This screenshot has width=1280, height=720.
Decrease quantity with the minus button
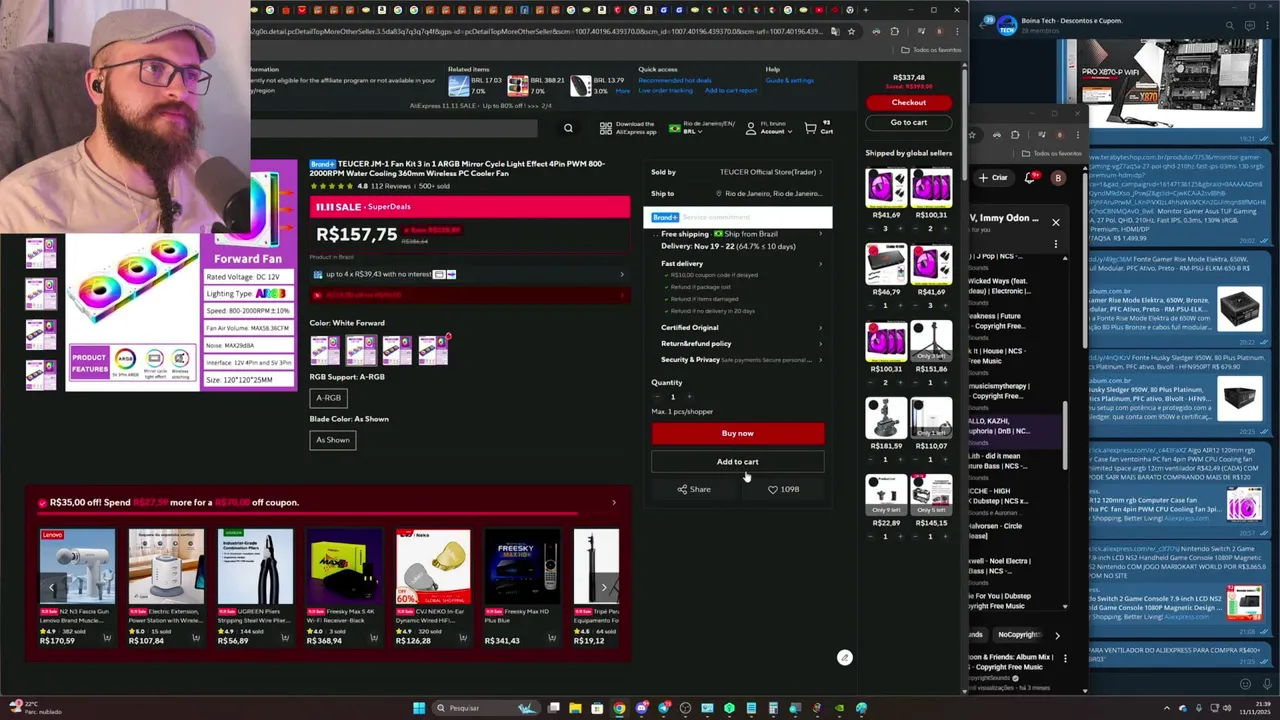tap(657, 397)
